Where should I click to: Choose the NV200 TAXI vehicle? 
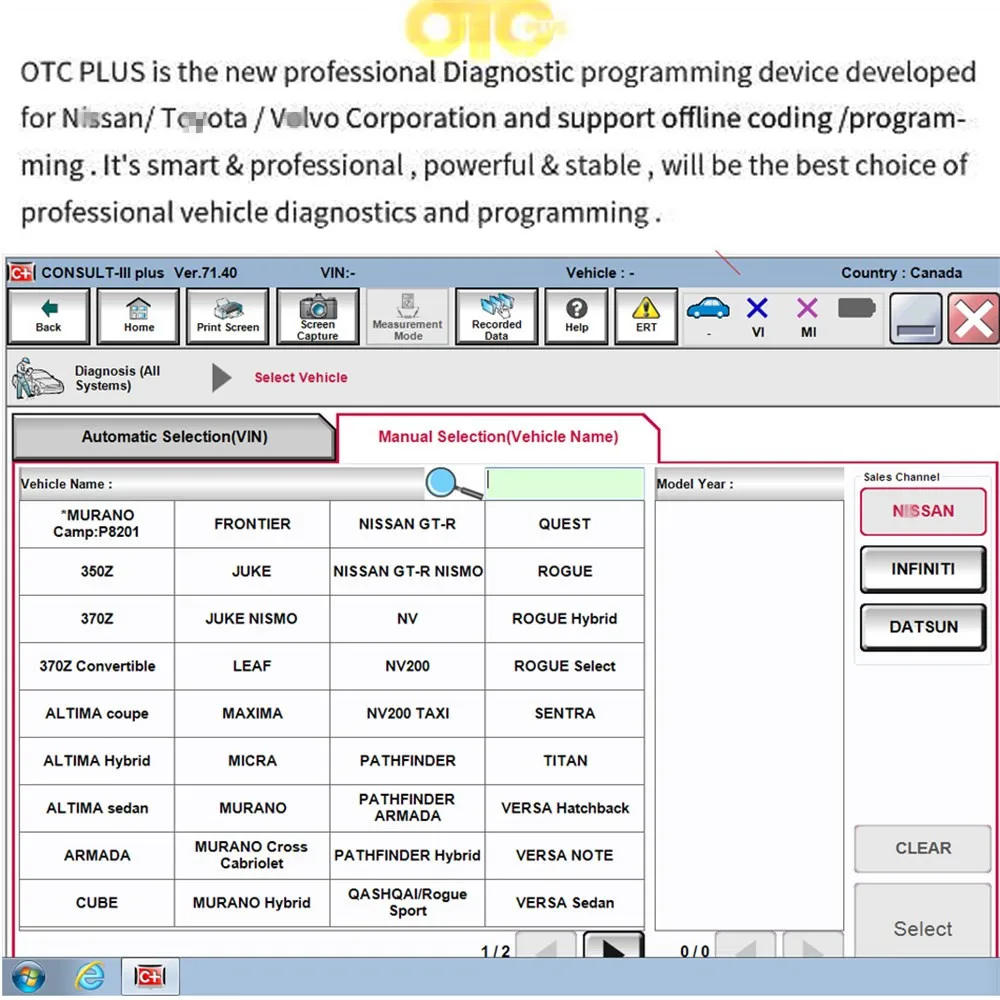408,713
